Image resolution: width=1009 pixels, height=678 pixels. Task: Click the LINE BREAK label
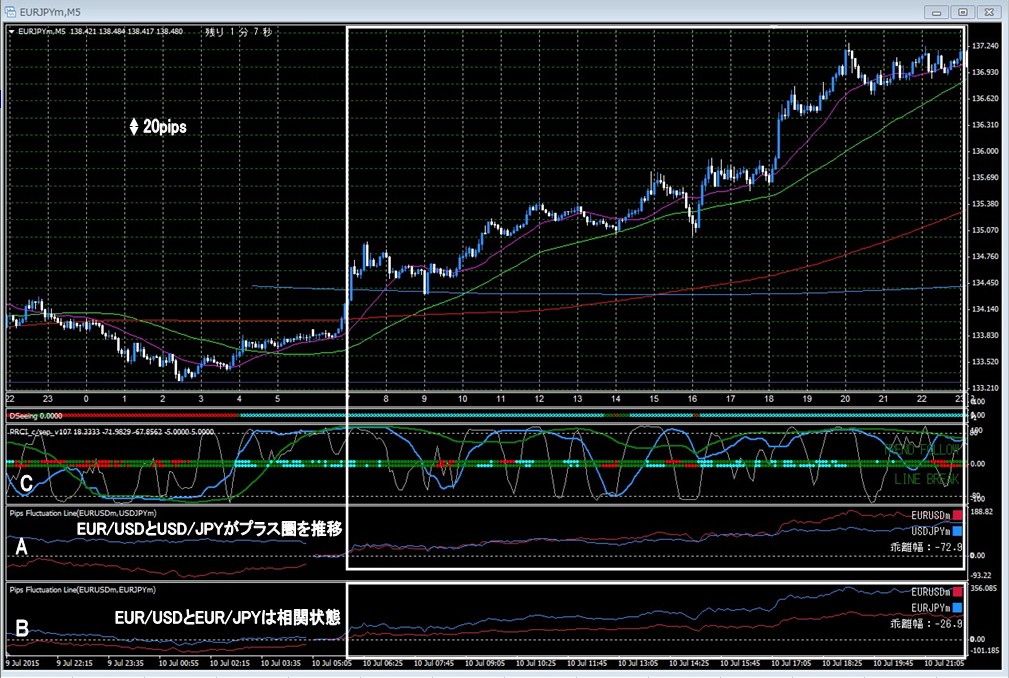927,479
